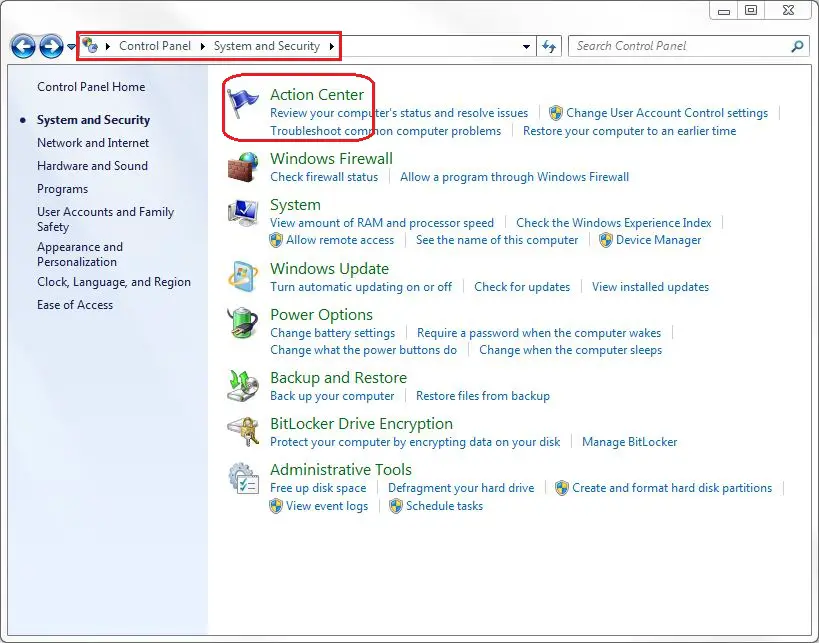Open Ease of Access category
Screen dimensions: 819x643
pyautogui.click(x=75, y=305)
